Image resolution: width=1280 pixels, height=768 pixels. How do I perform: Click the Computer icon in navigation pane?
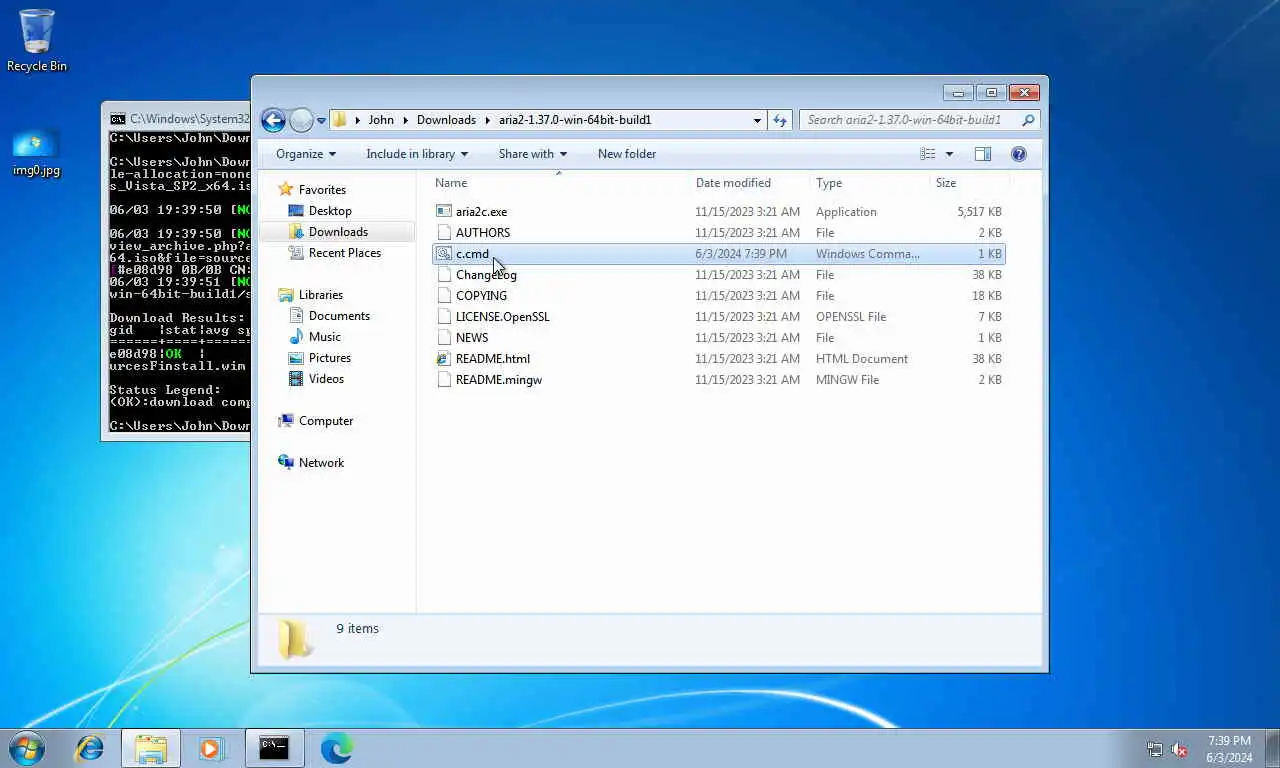coord(286,421)
